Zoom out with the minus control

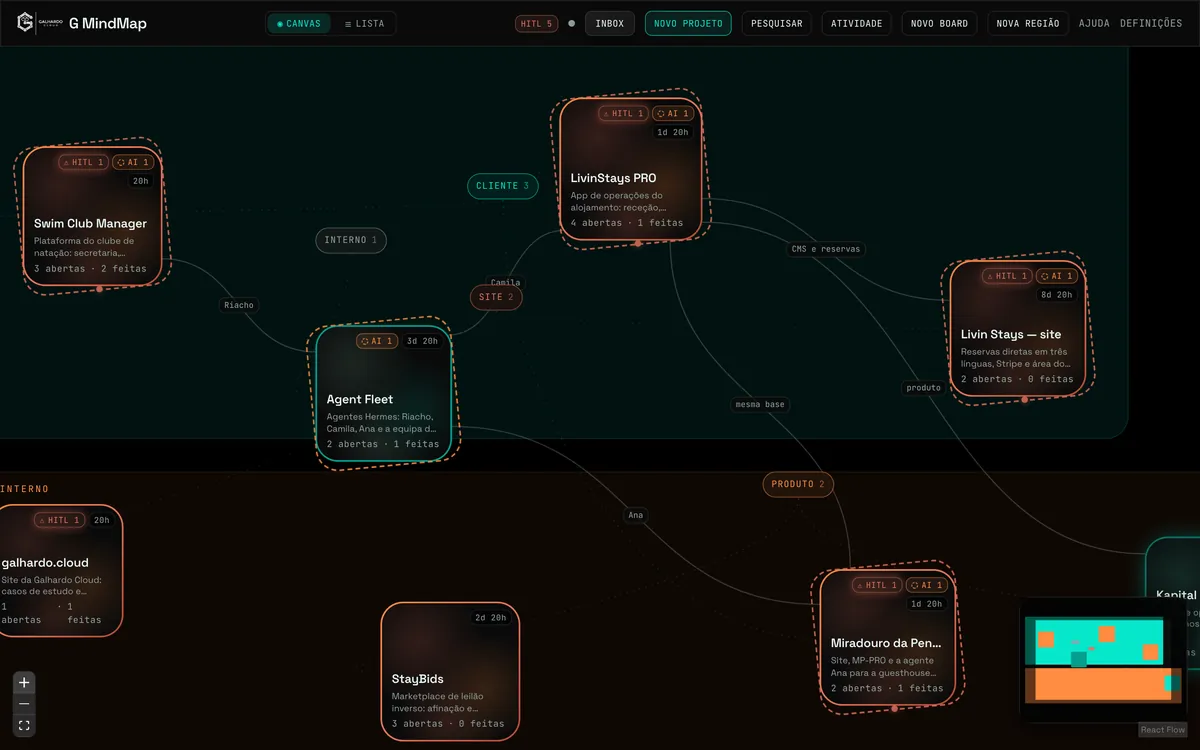[25, 704]
